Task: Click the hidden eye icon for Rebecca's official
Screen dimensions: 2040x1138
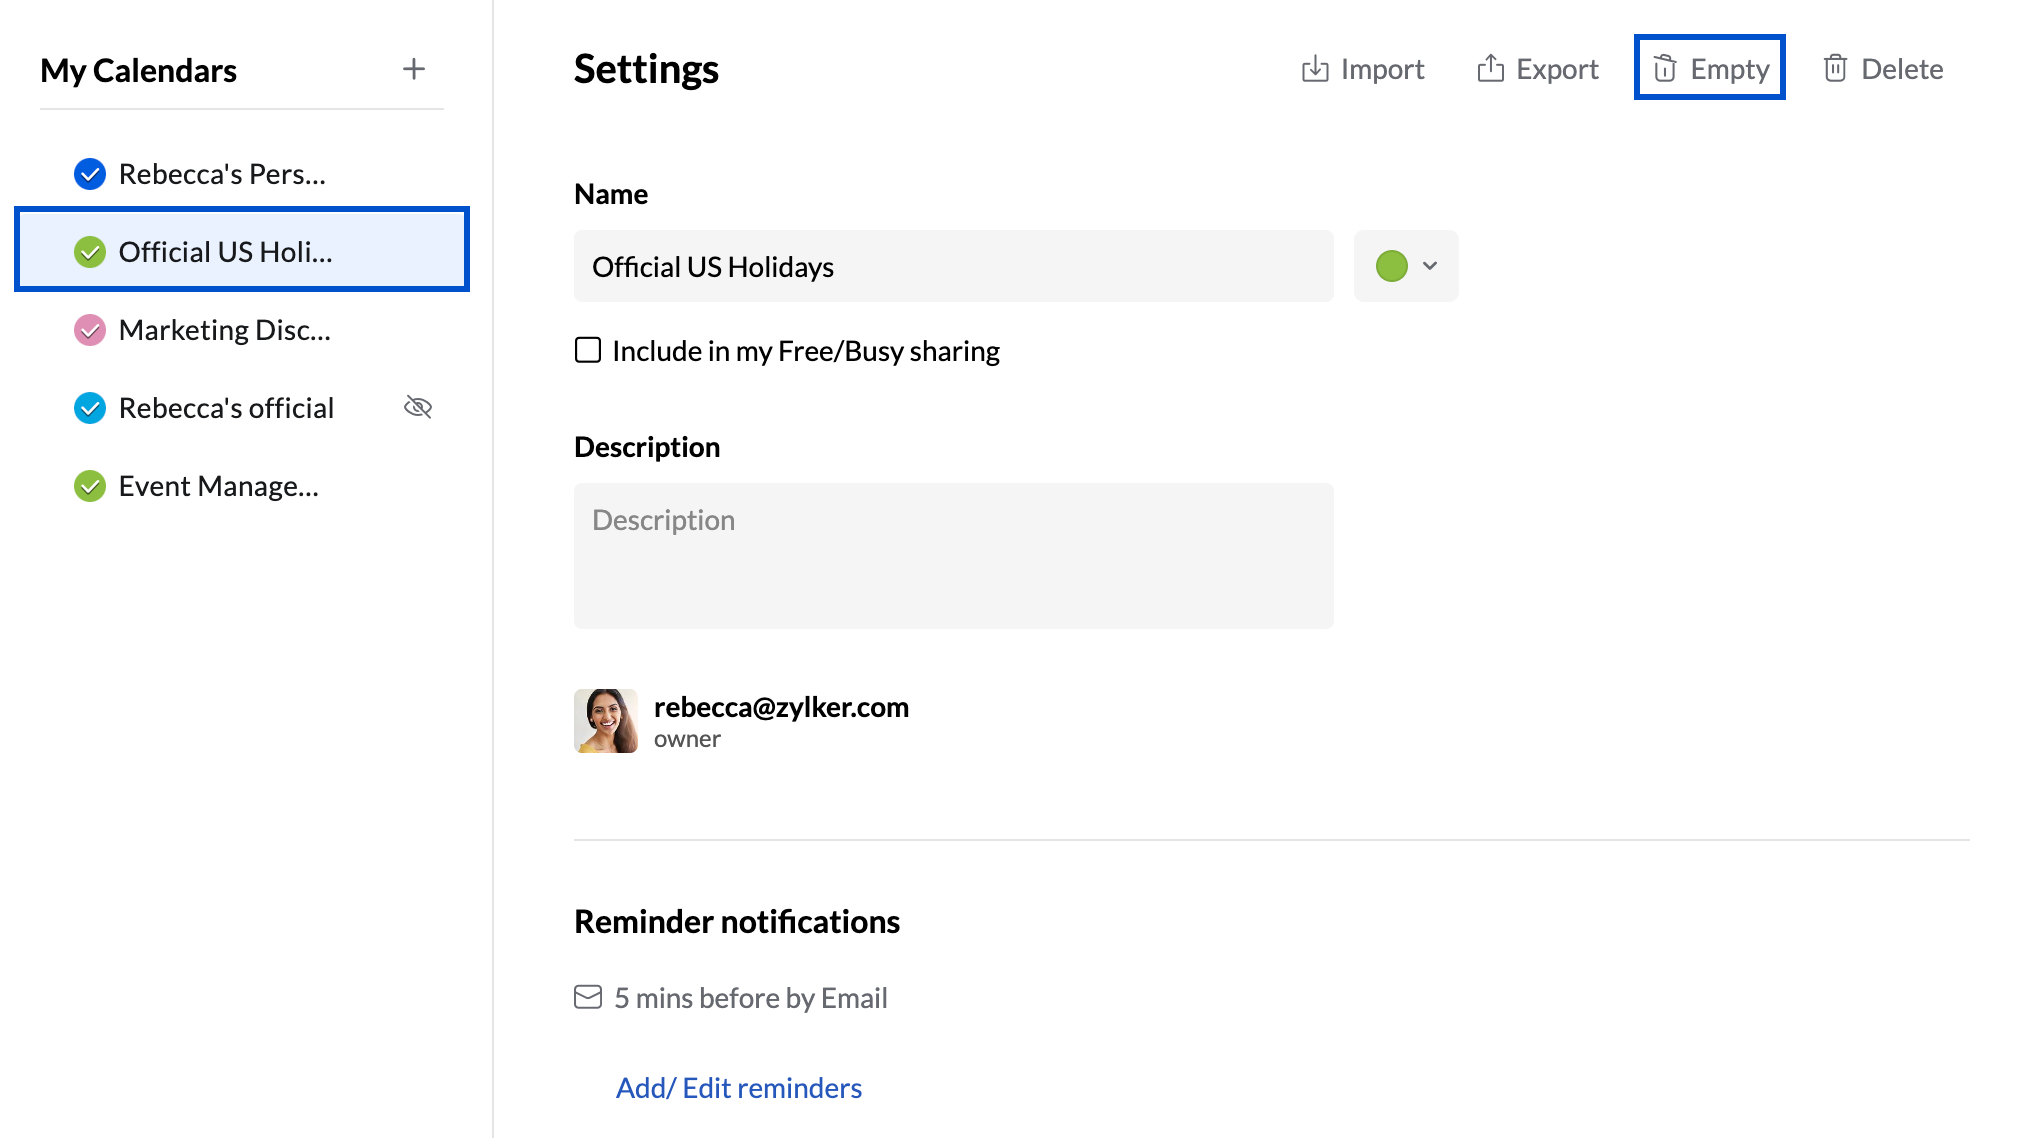Action: [417, 407]
